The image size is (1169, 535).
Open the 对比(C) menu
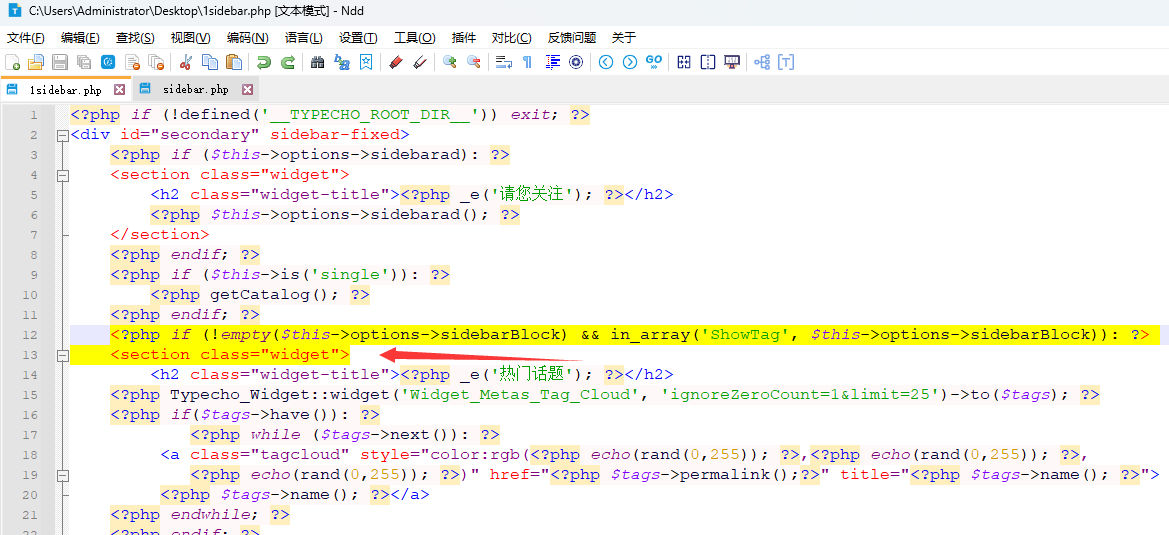click(x=511, y=38)
